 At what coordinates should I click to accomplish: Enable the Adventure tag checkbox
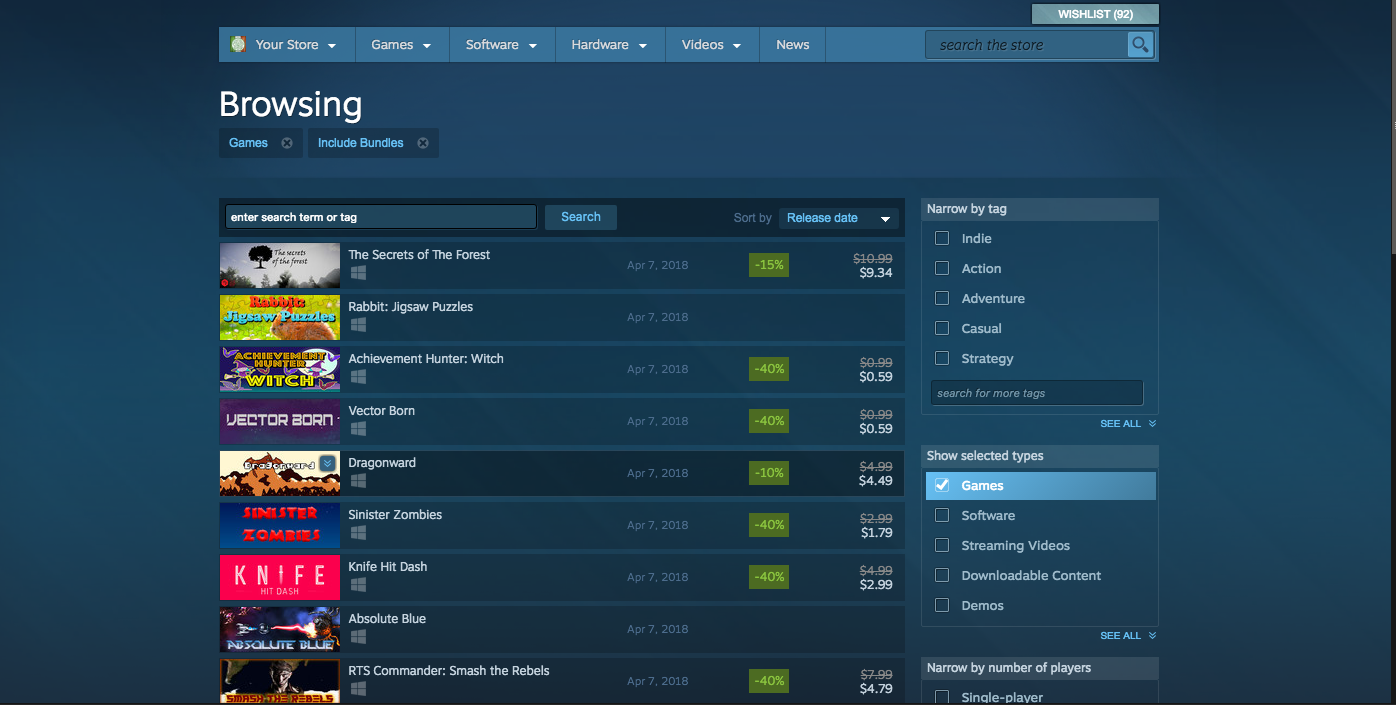pos(941,298)
